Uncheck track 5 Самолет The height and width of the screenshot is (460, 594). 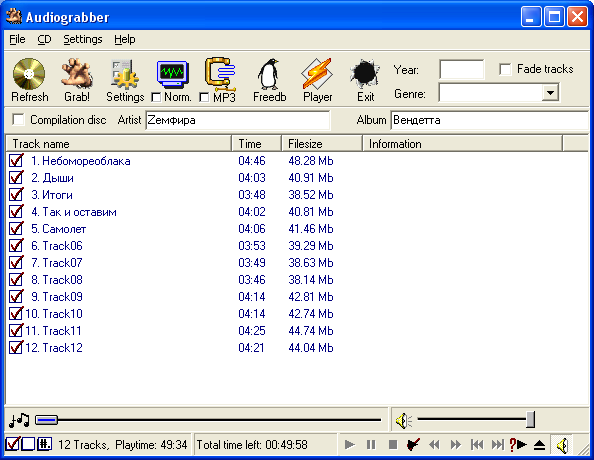pos(16,228)
